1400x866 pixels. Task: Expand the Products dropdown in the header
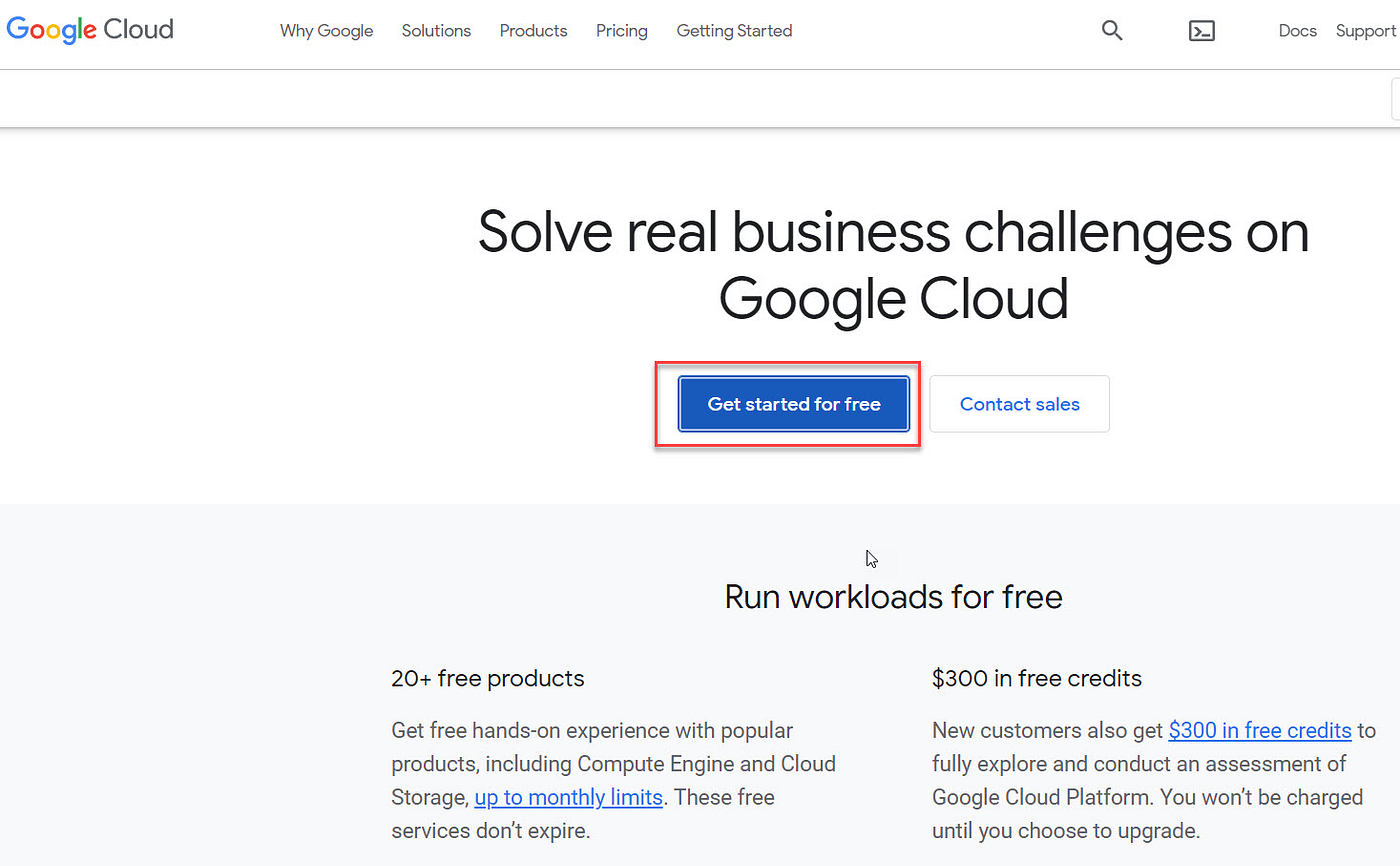pyautogui.click(x=533, y=31)
